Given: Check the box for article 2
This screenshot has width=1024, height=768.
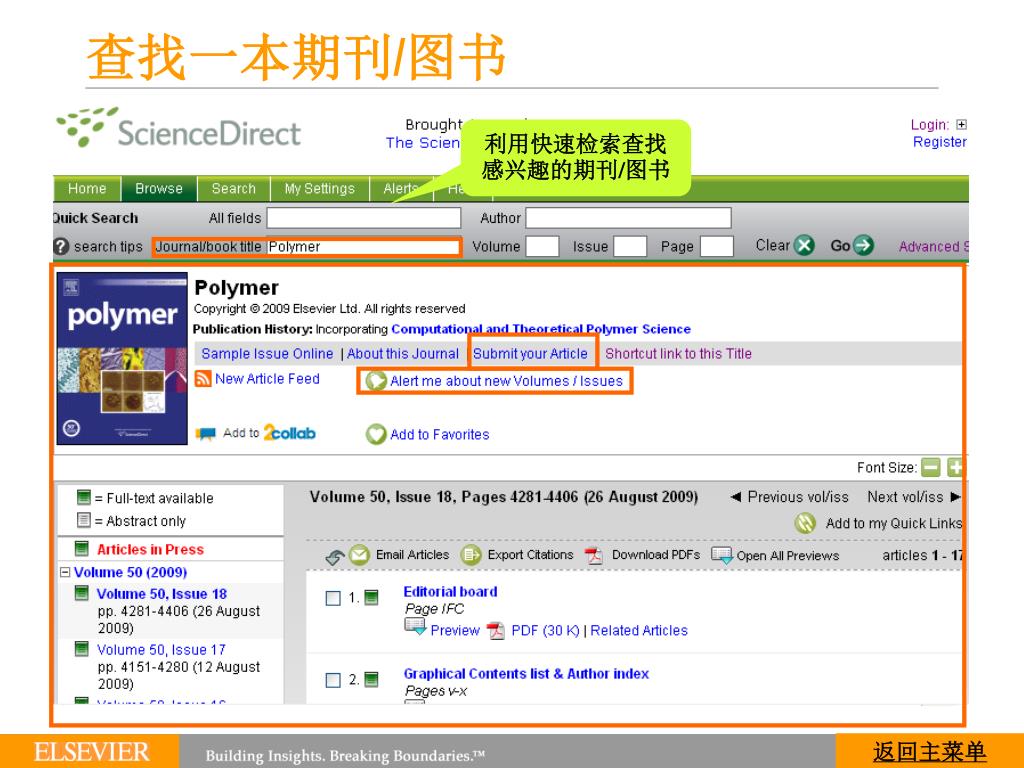Looking at the screenshot, I should click(333, 680).
